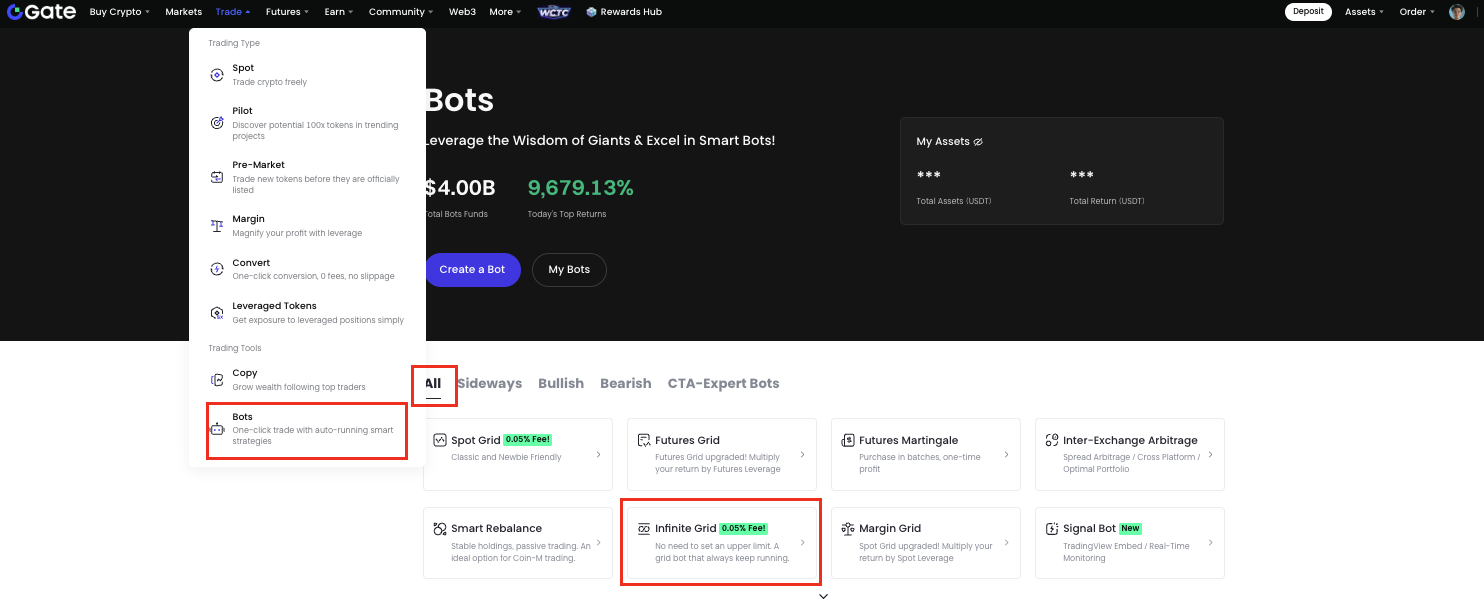The image size is (1484, 603).
Task: Open the Infinite Grid bot card
Action: 721,542
